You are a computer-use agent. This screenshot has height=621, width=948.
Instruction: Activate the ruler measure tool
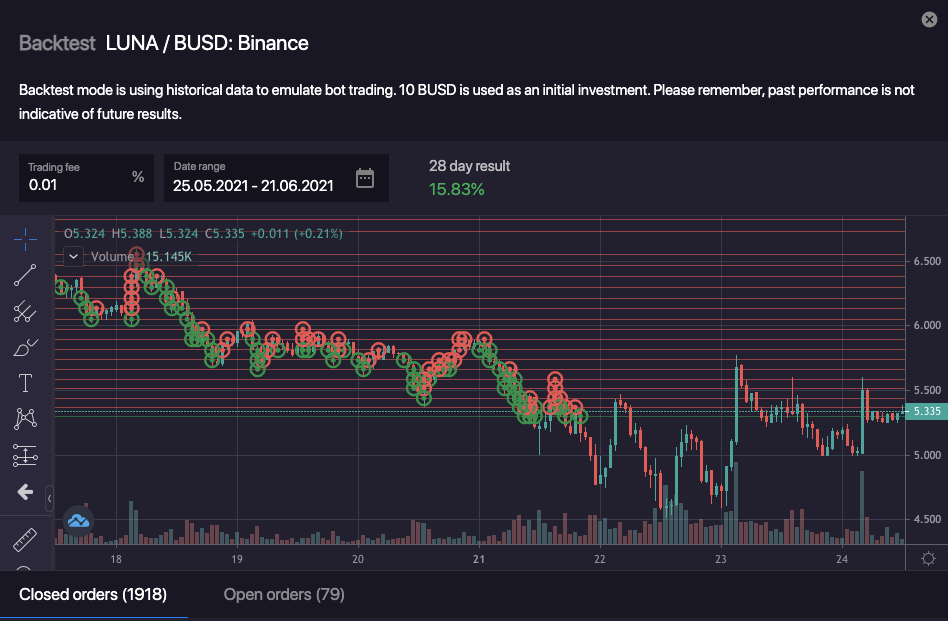pyautogui.click(x=25, y=541)
